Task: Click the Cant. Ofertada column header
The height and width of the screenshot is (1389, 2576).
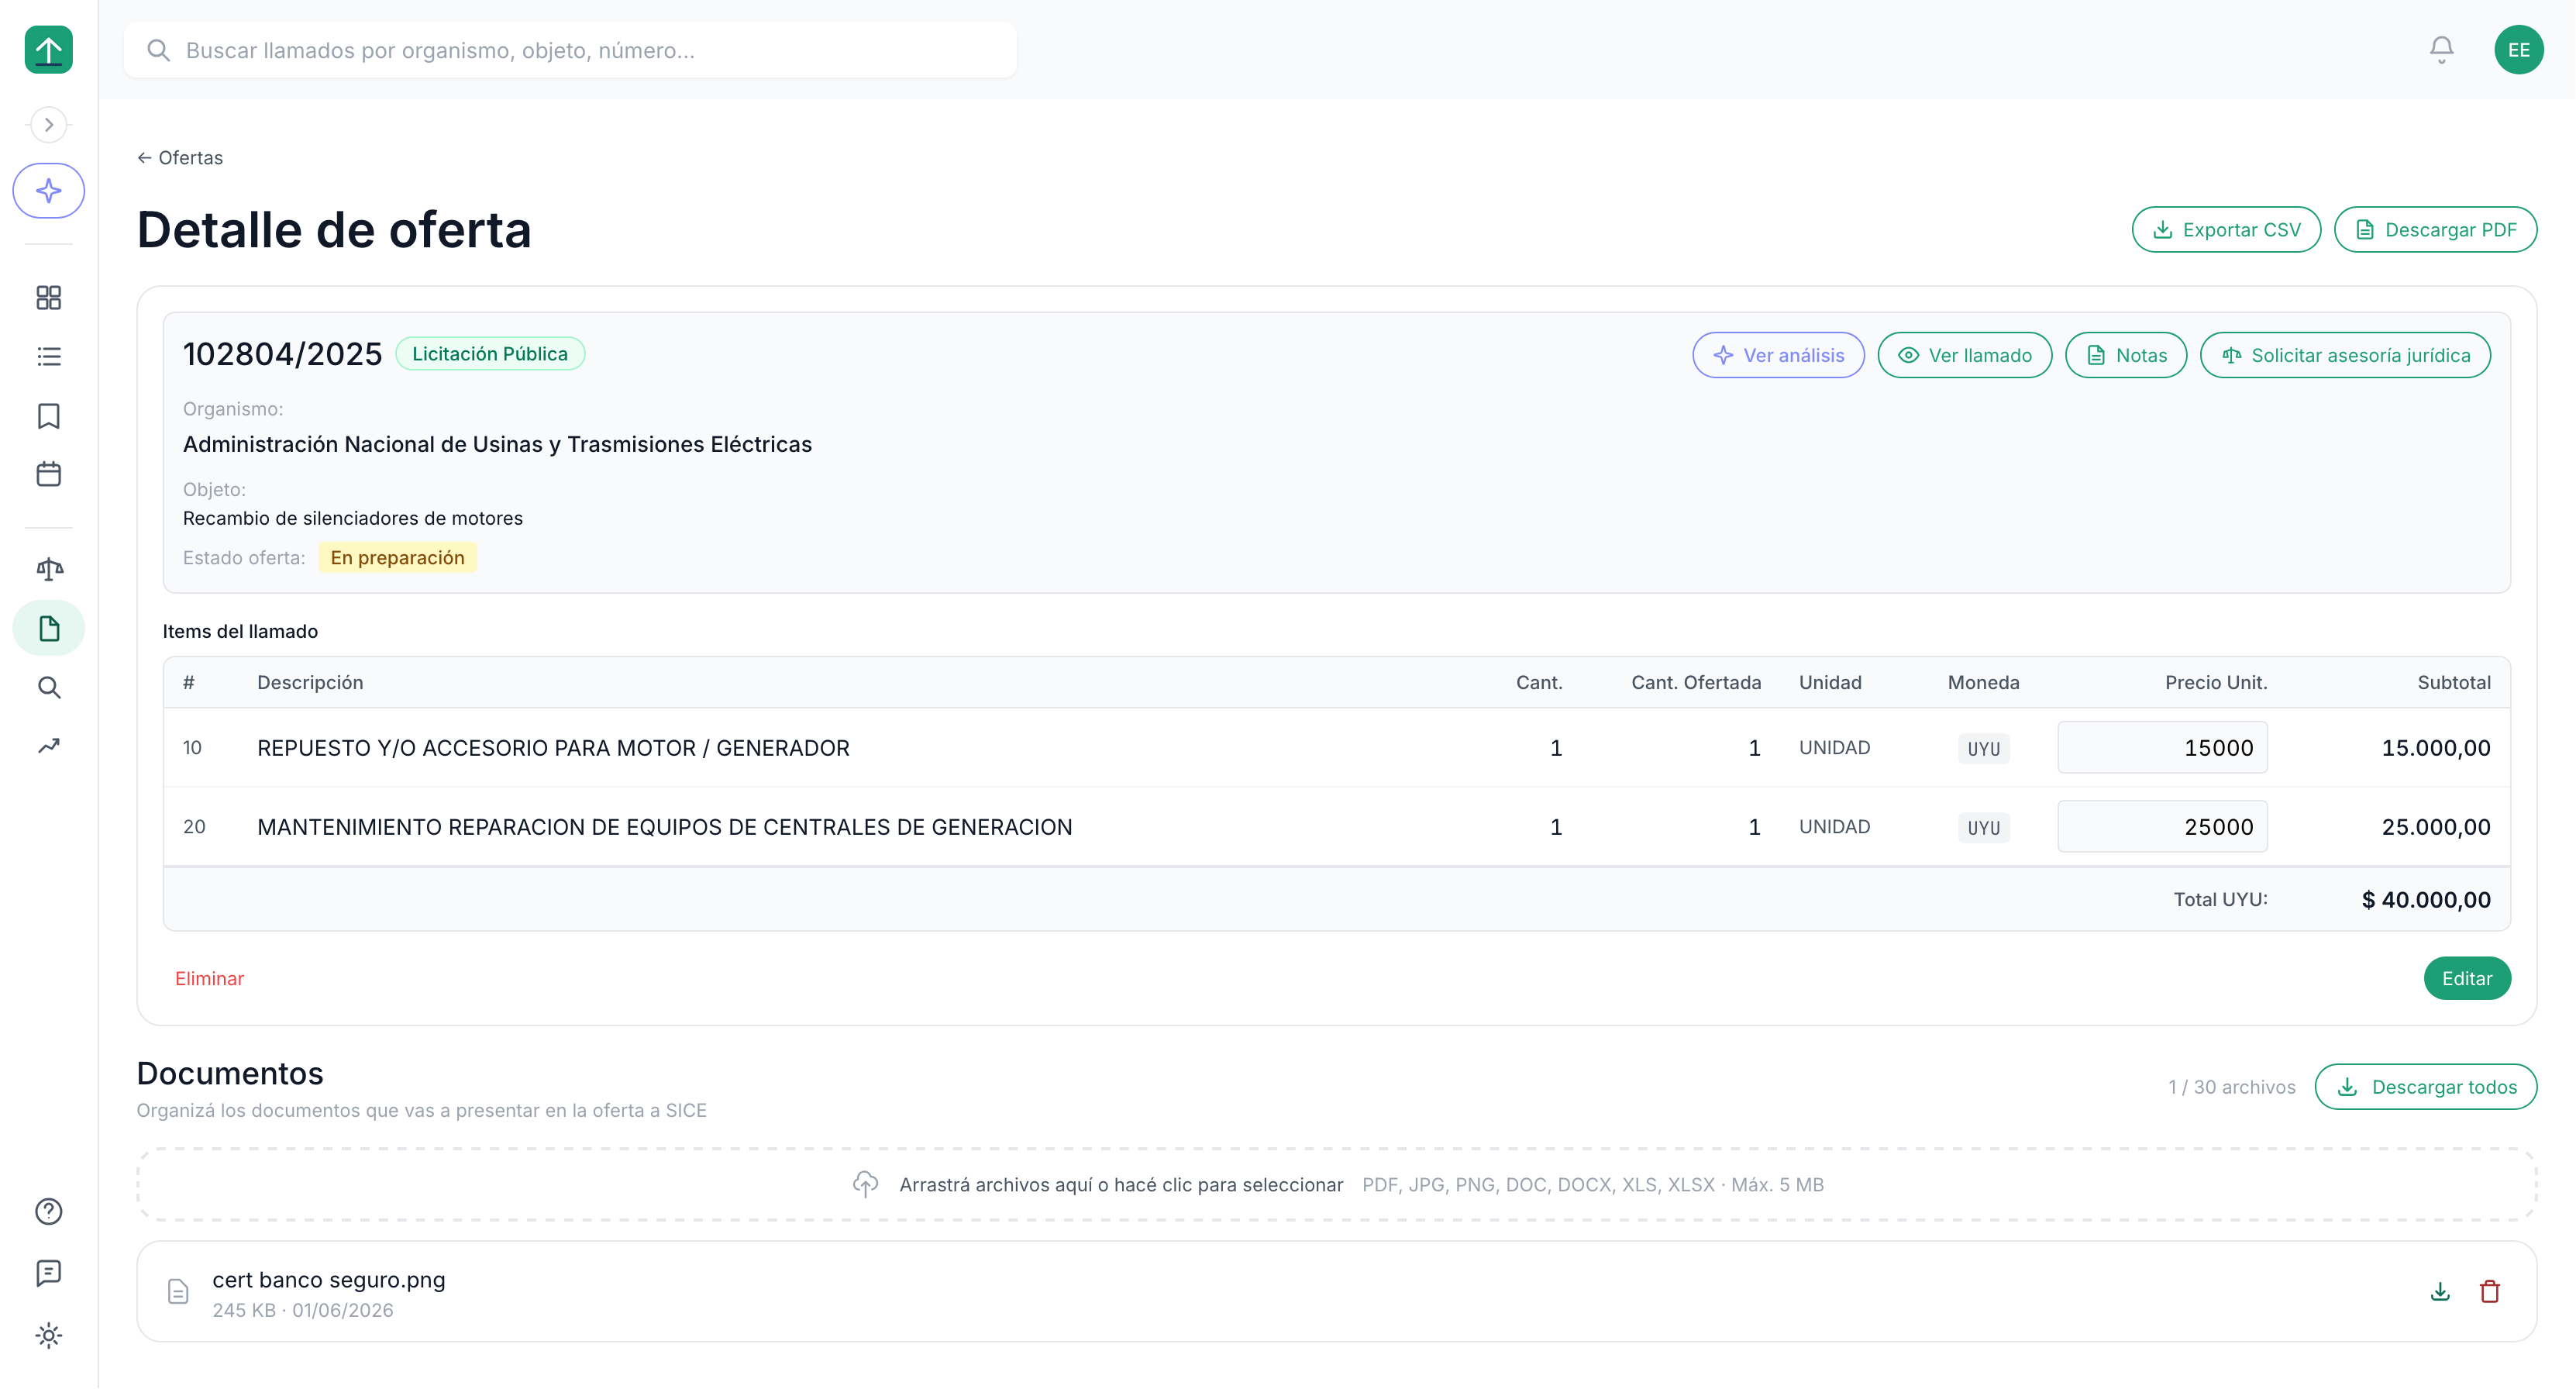Action: tap(1696, 682)
